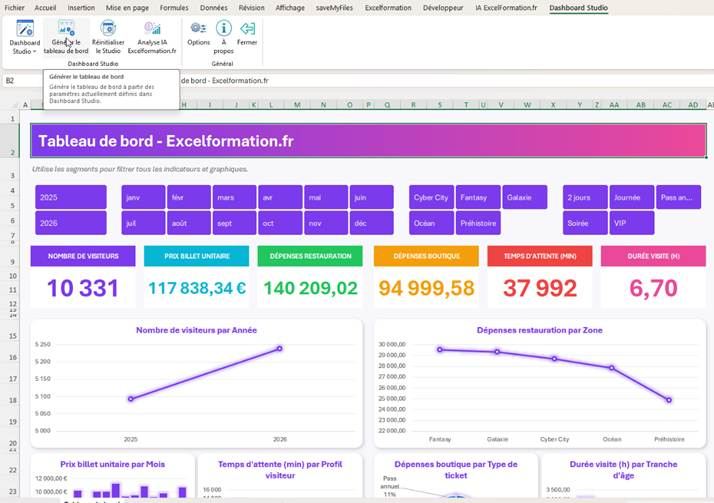Toggle the févr month slicer

coord(189,197)
